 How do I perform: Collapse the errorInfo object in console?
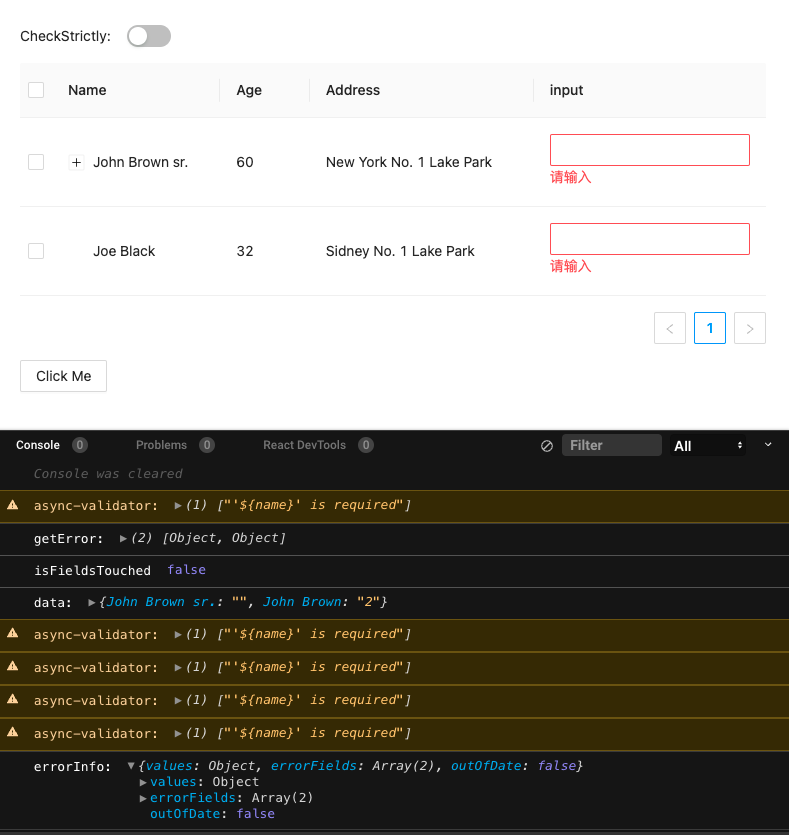(x=132, y=765)
